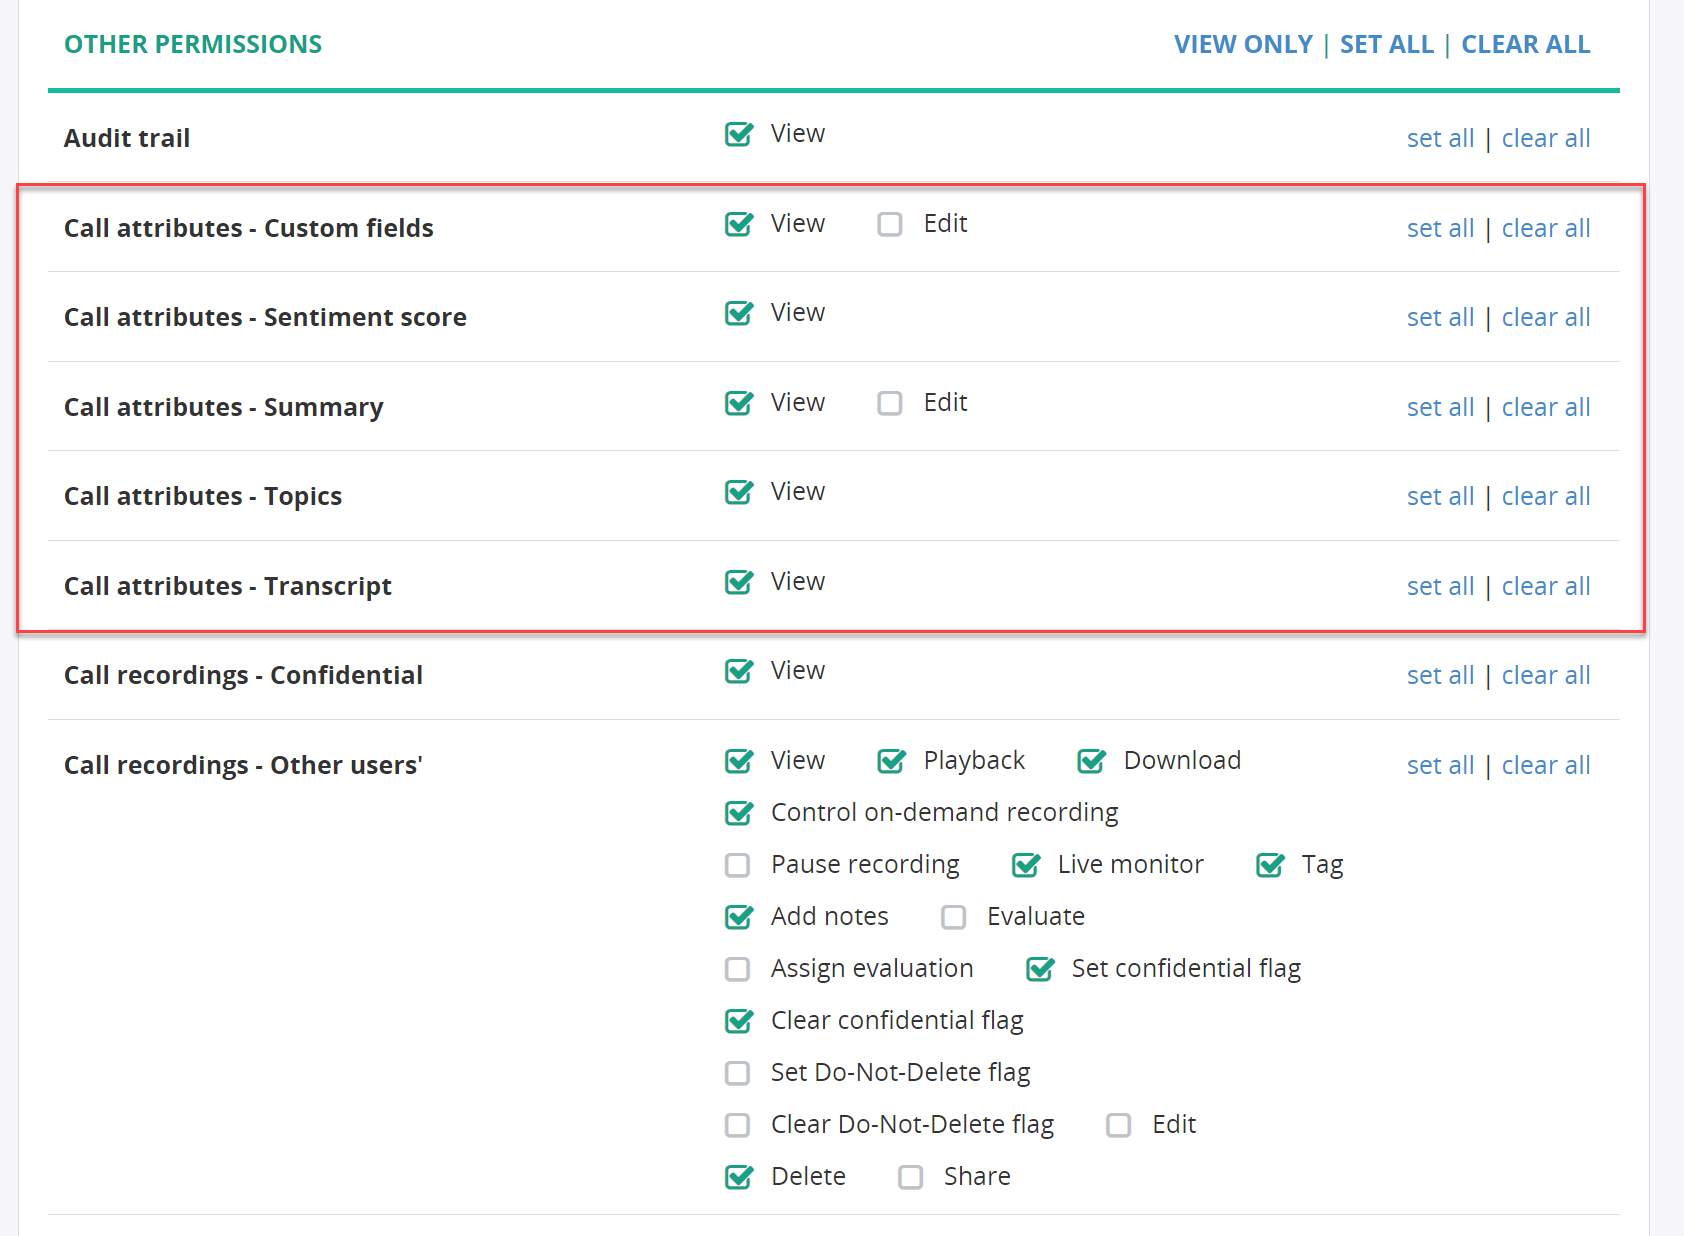Uncheck View for Call recordings - Confidential

(x=738, y=671)
